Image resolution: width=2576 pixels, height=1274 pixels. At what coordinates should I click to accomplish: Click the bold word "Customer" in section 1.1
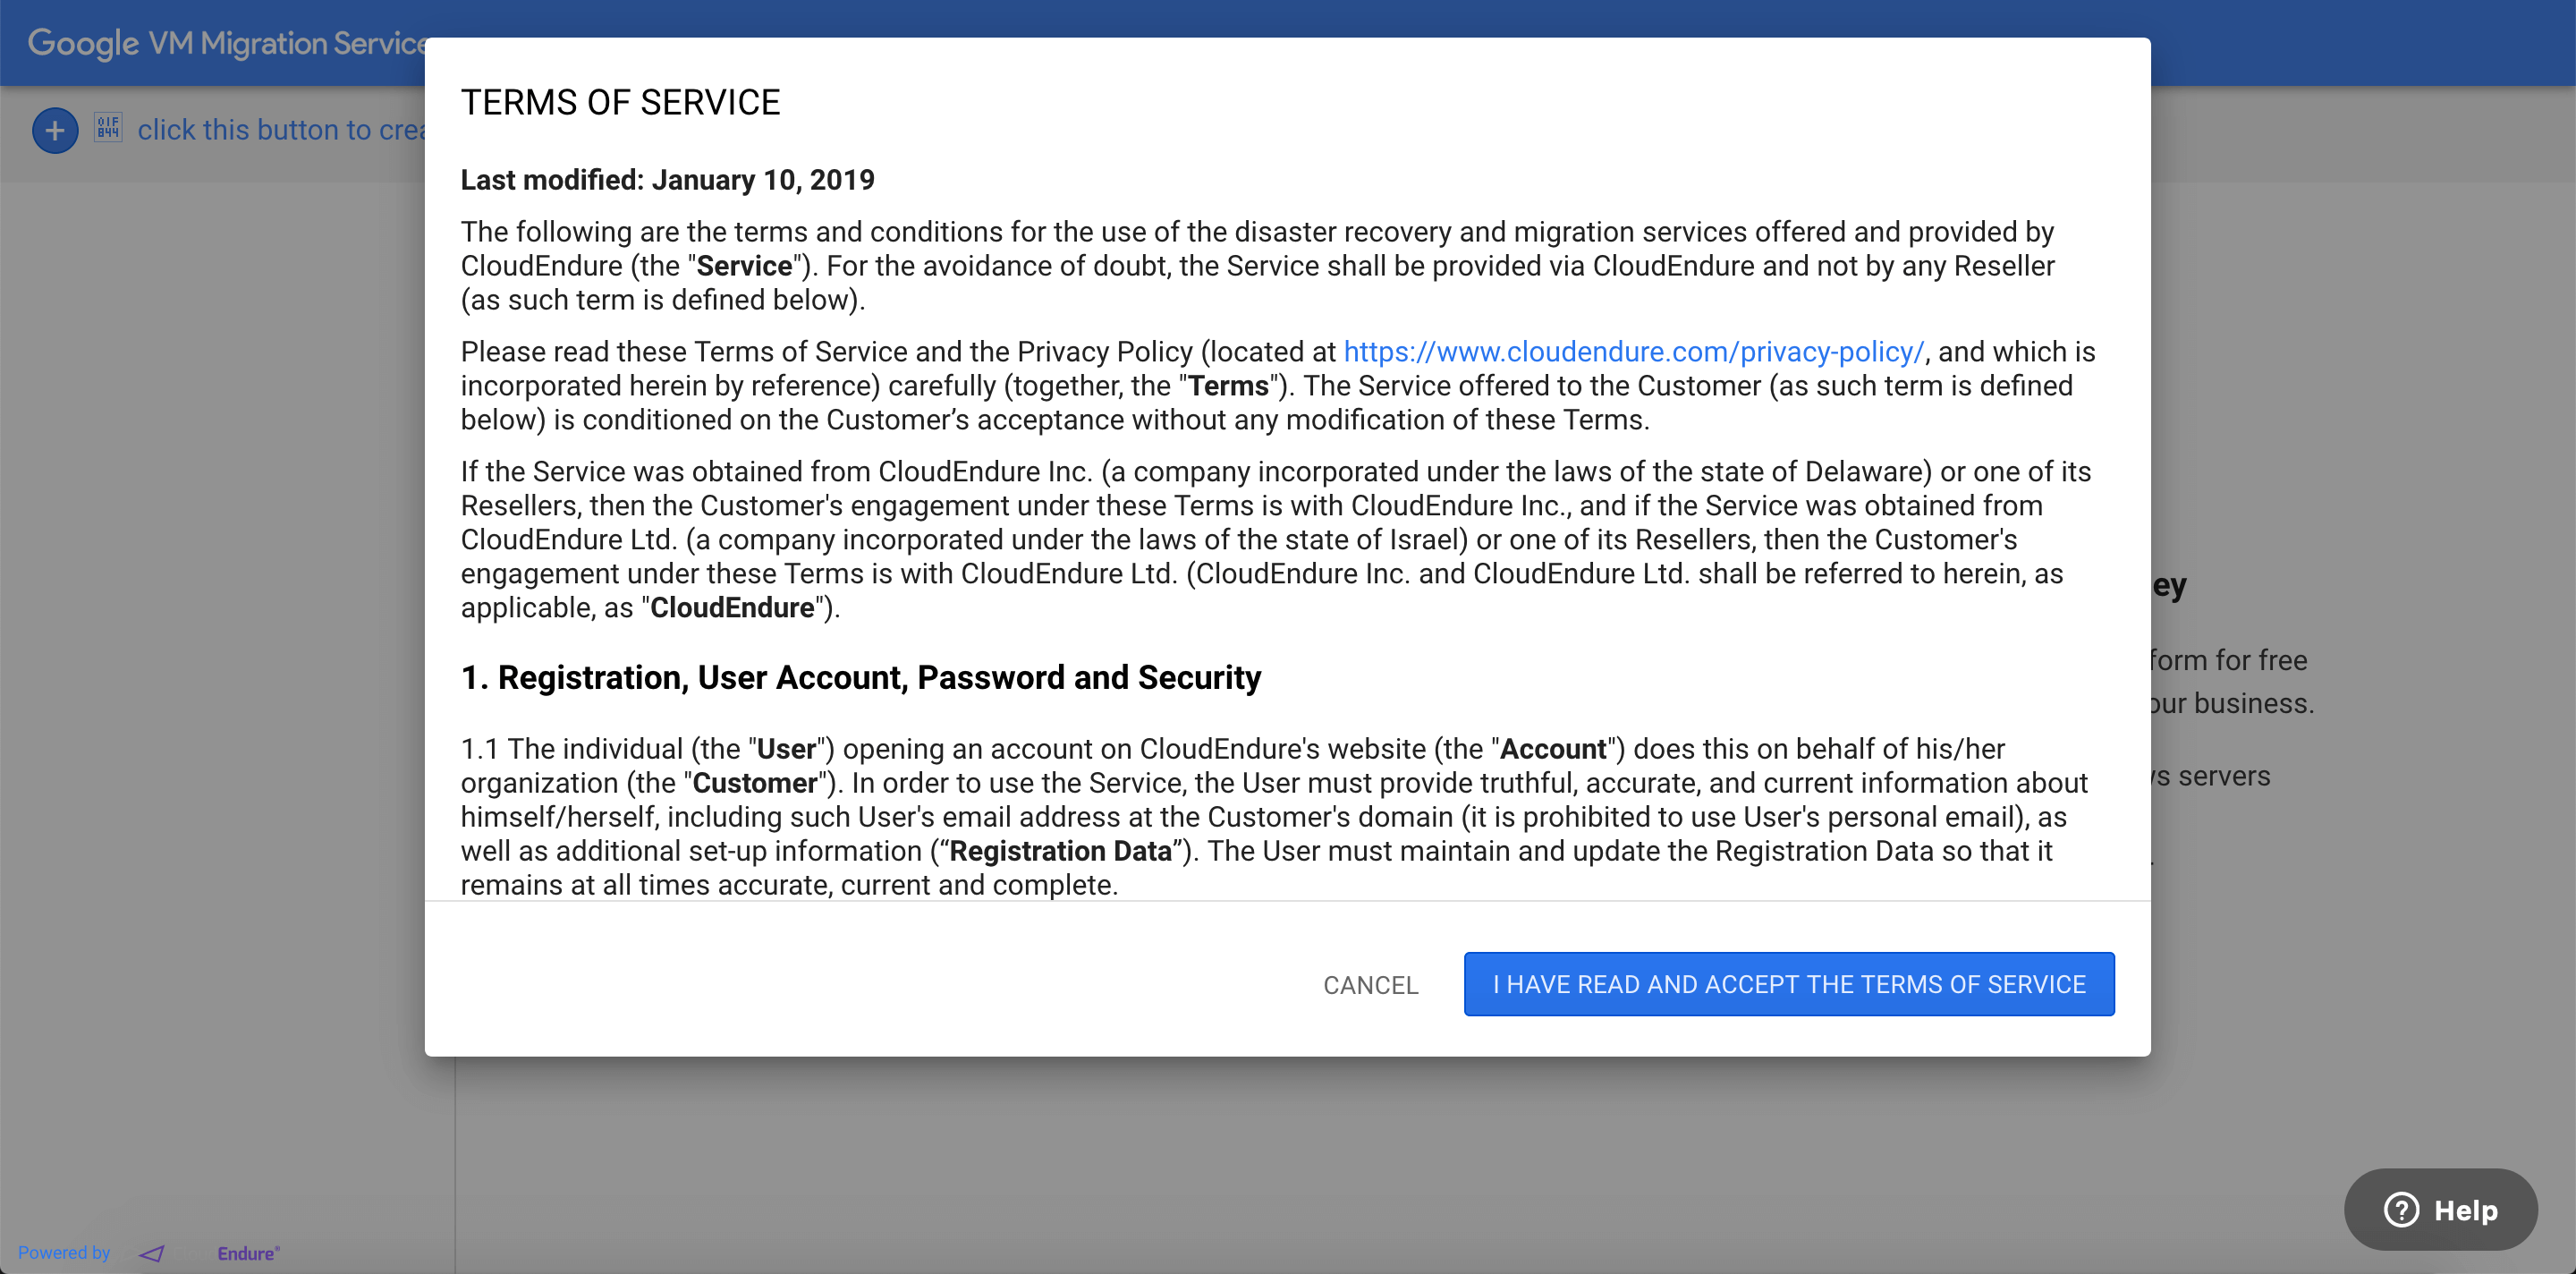[x=755, y=783]
